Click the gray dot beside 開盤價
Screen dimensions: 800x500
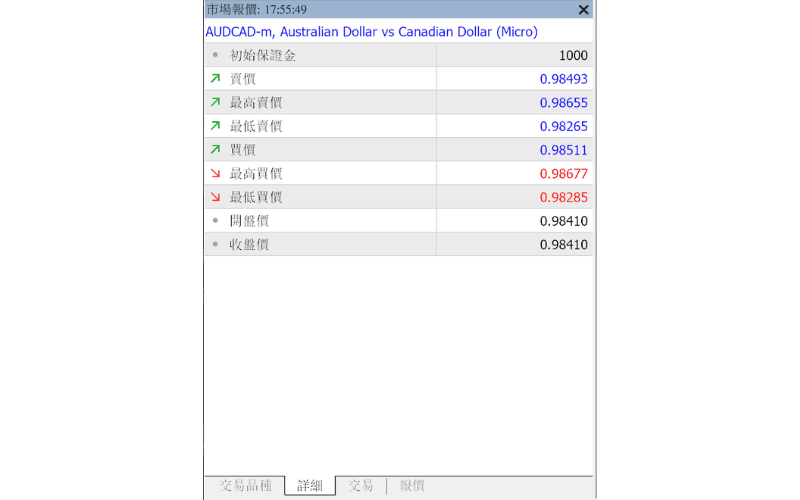point(215,220)
